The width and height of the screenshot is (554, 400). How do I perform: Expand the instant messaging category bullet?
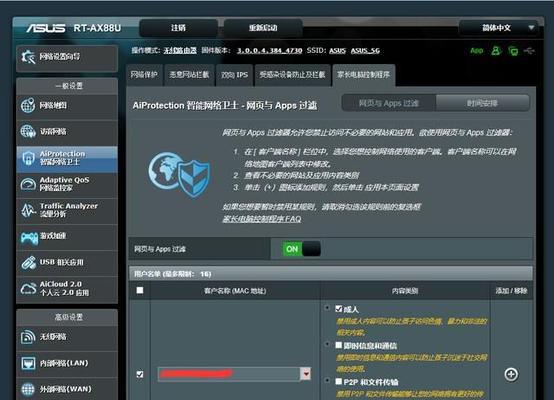(328, 344)
